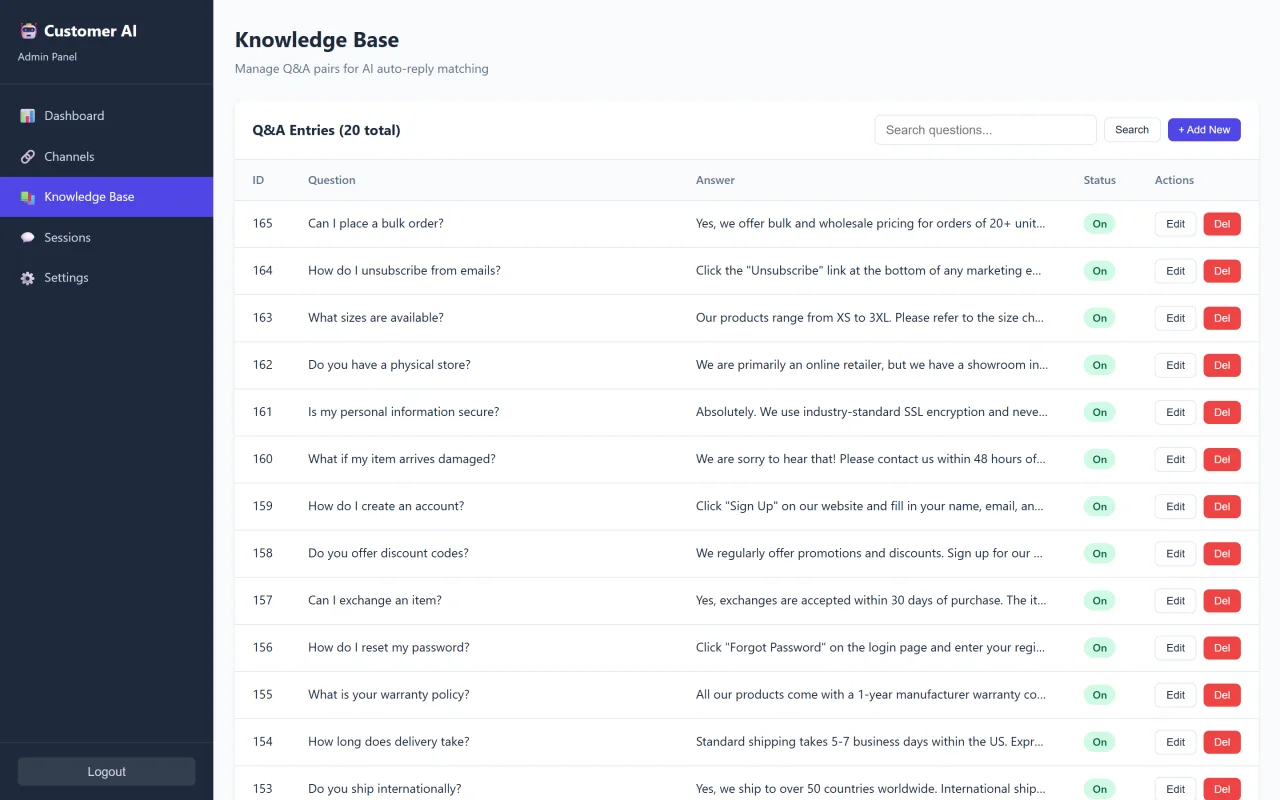This screenshot has width=1280, height=800.
Task: Click ID cell 157
Action: (x=263, y=601)
